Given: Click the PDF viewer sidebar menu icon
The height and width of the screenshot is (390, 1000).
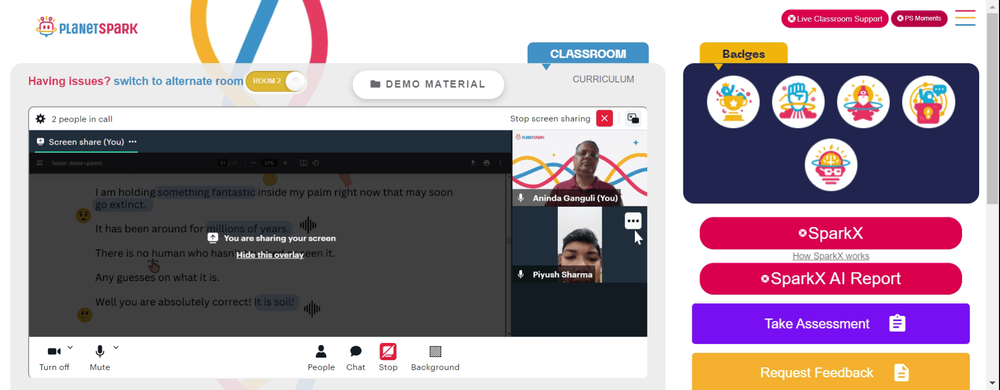Looking at the screenshot, I should (x=40, y=163).
